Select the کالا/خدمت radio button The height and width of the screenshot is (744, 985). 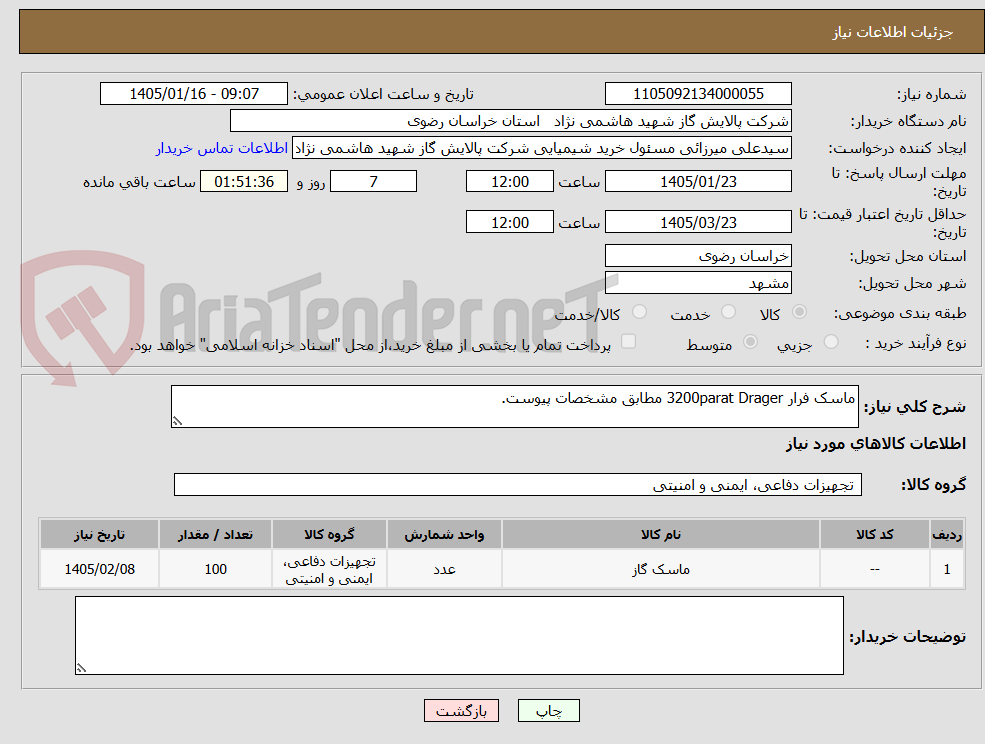(639, 312)
